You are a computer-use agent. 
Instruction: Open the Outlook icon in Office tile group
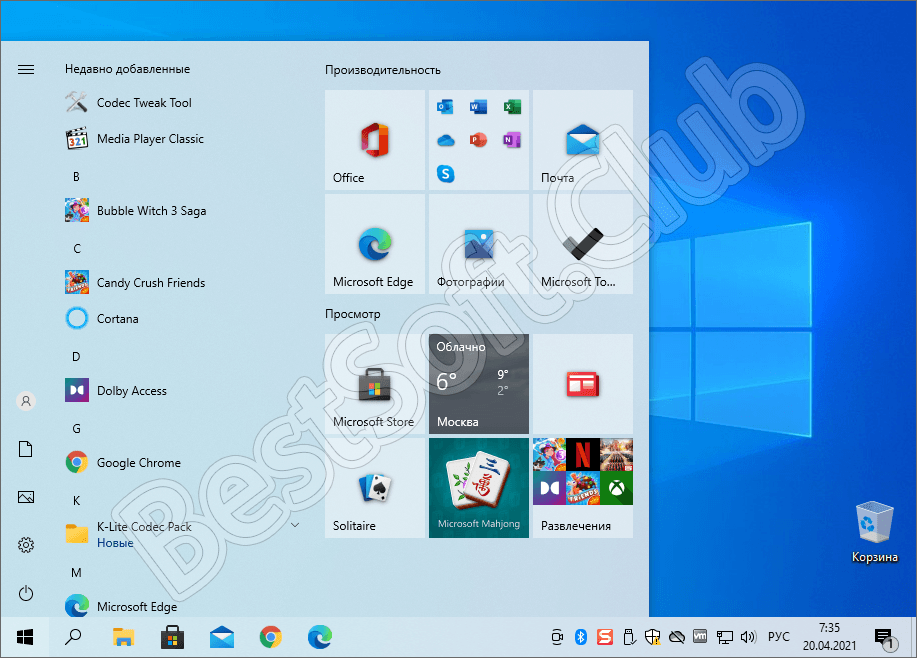point(445,106)
